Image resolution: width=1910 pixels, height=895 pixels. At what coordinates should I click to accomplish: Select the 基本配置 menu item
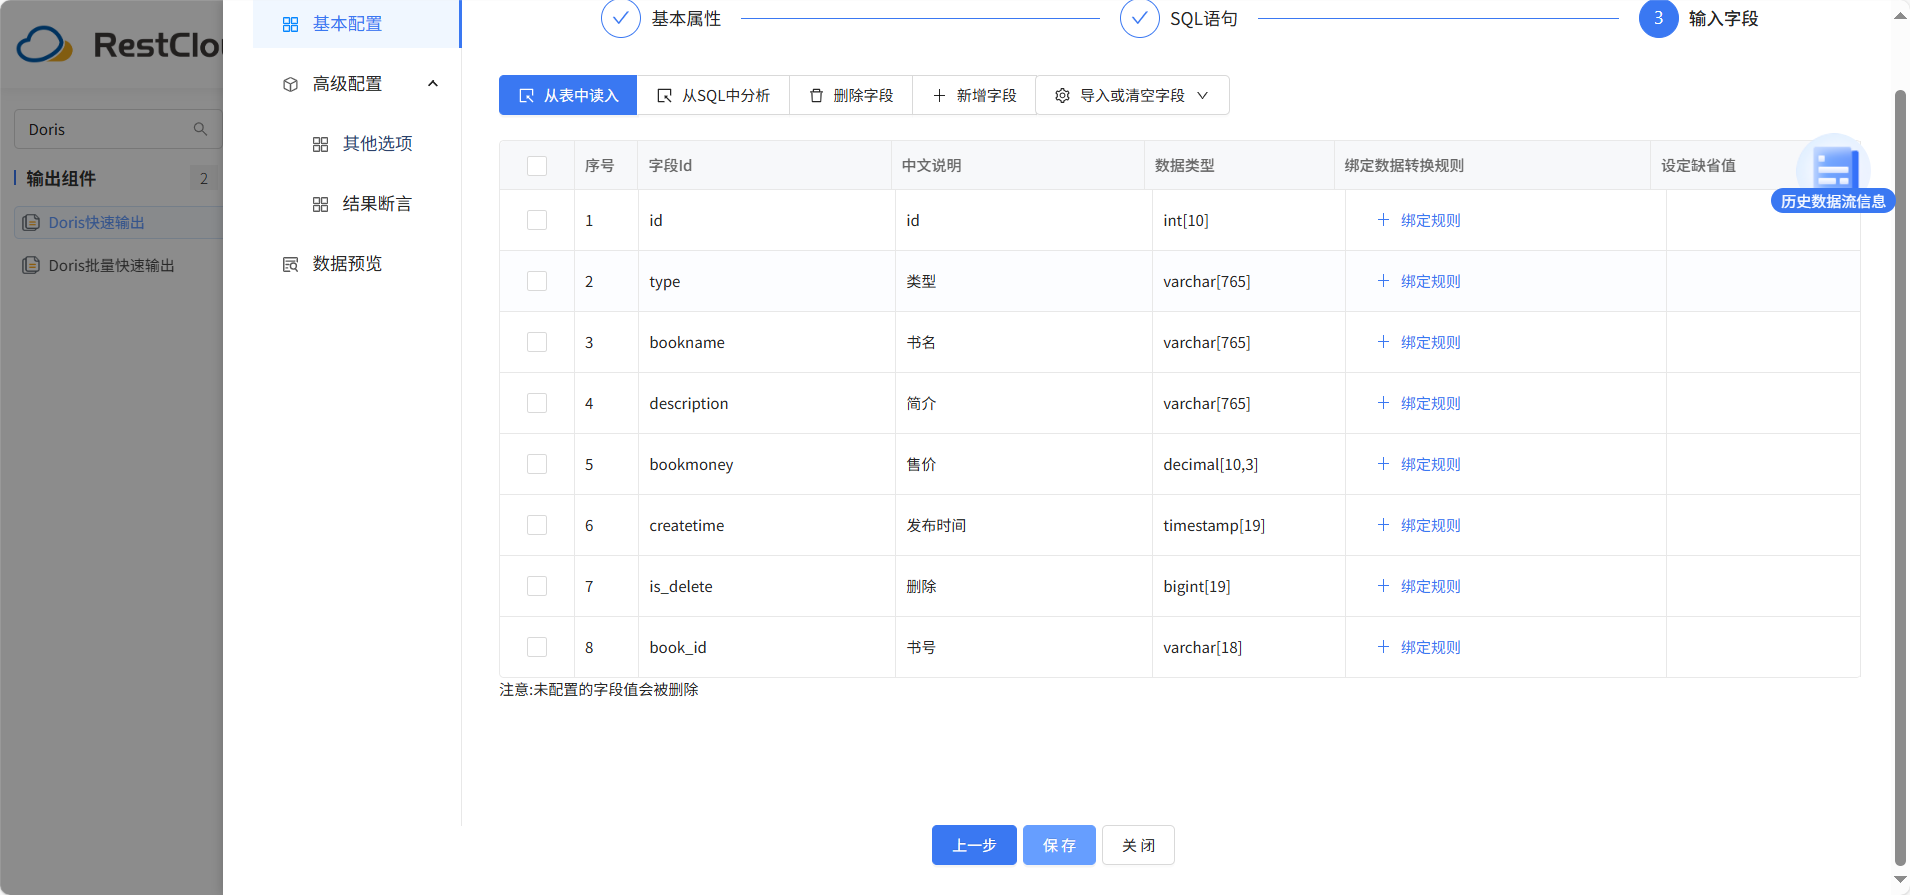tap(356, 24)
